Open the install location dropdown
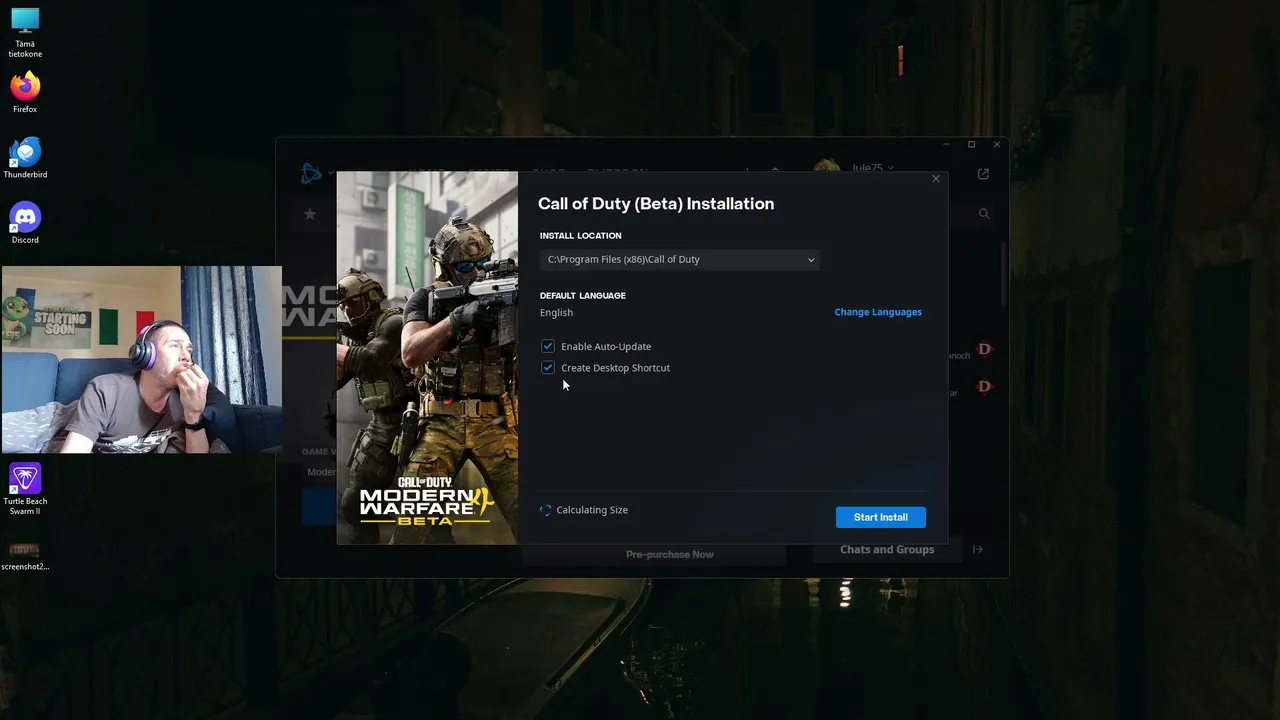This screenshot has width=1280, height=720. [680, 260]
